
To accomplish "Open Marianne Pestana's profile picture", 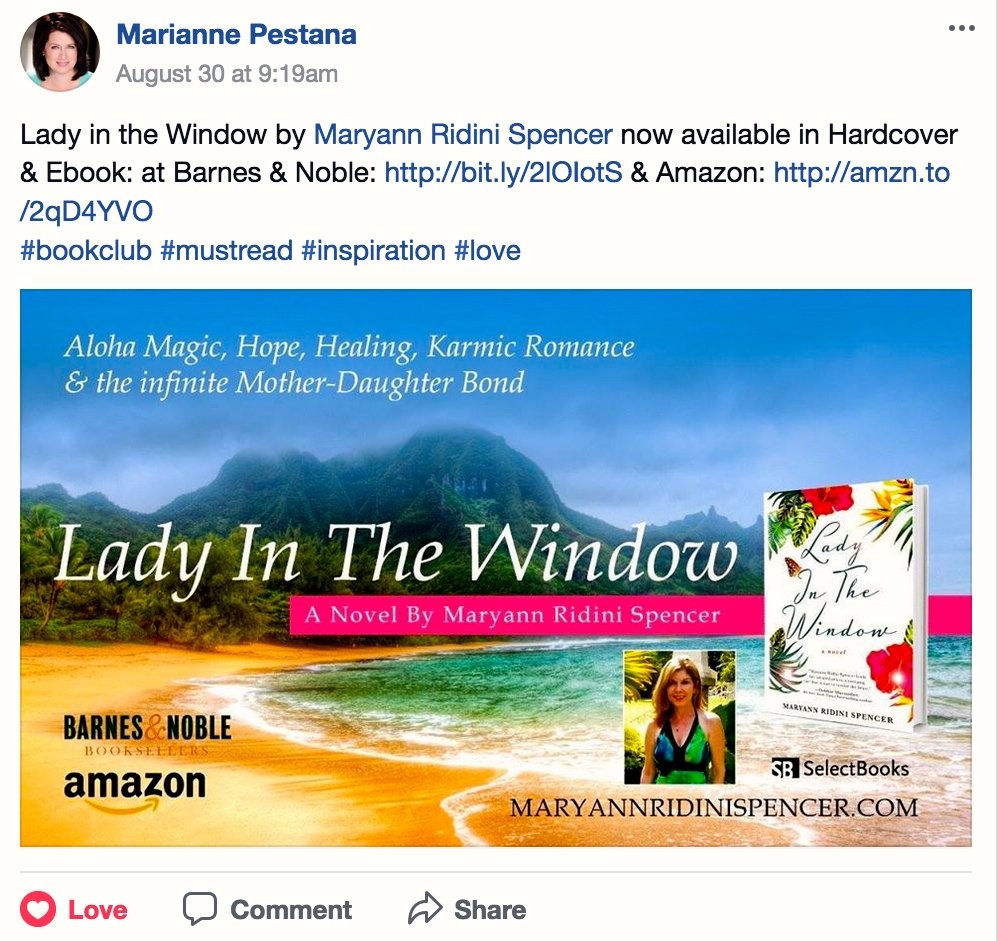I will click(x=59, y=52).
